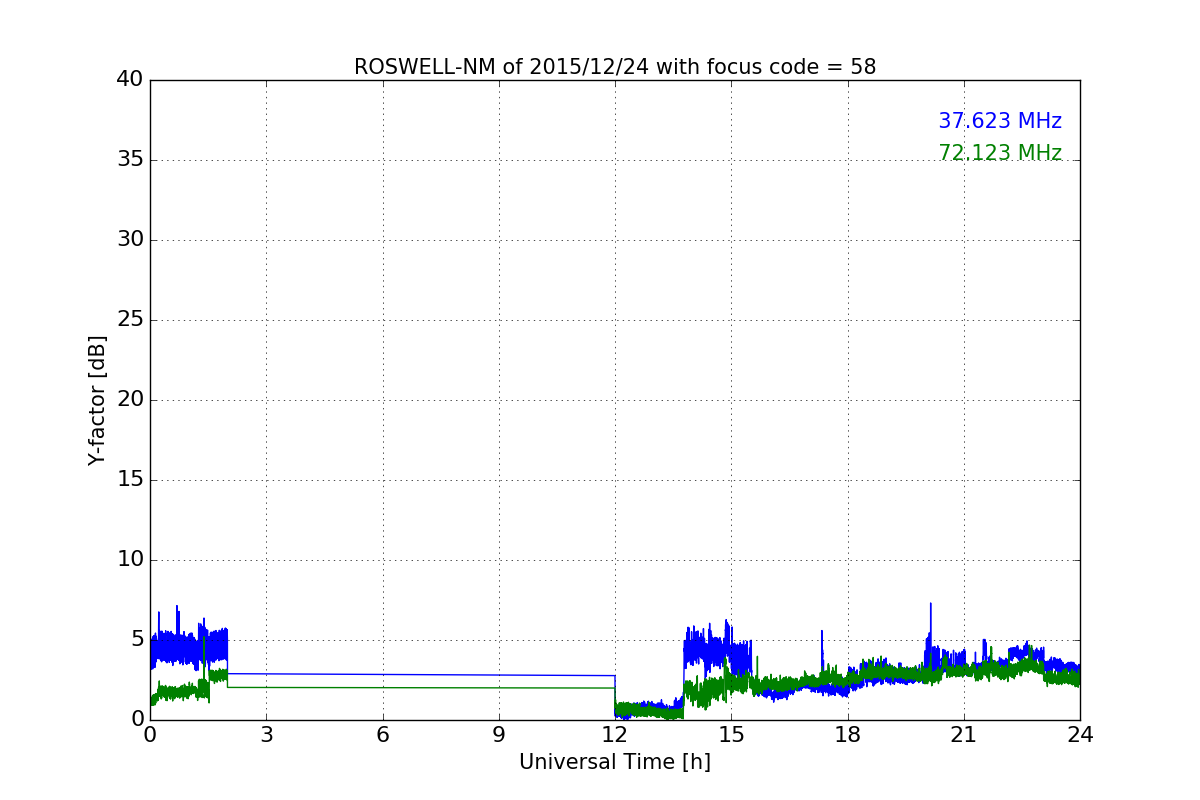Select the green 72.123 MHz legend label
1200x800 pixels.
(x=1000, y=153)
